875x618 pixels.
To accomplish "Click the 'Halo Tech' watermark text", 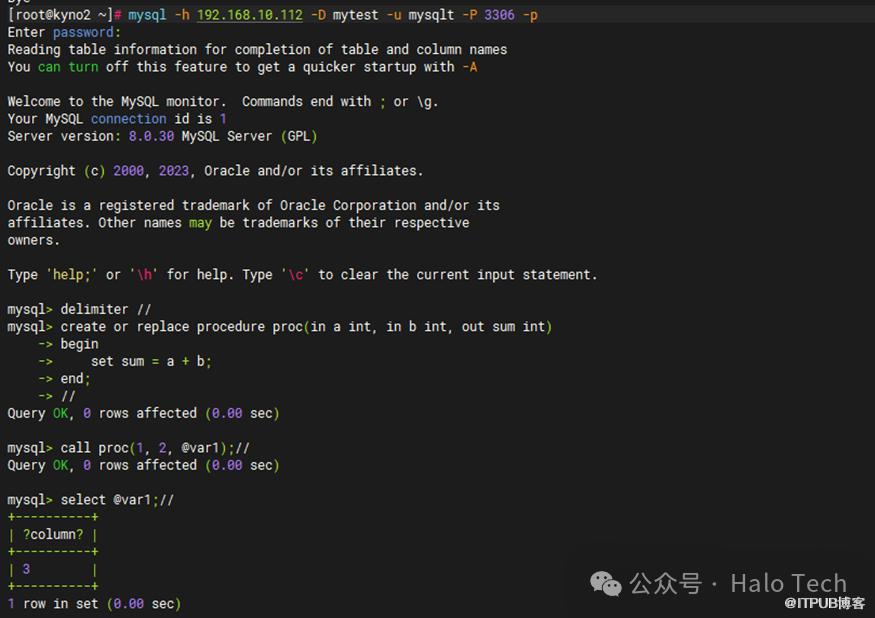I will click(788, 583).
